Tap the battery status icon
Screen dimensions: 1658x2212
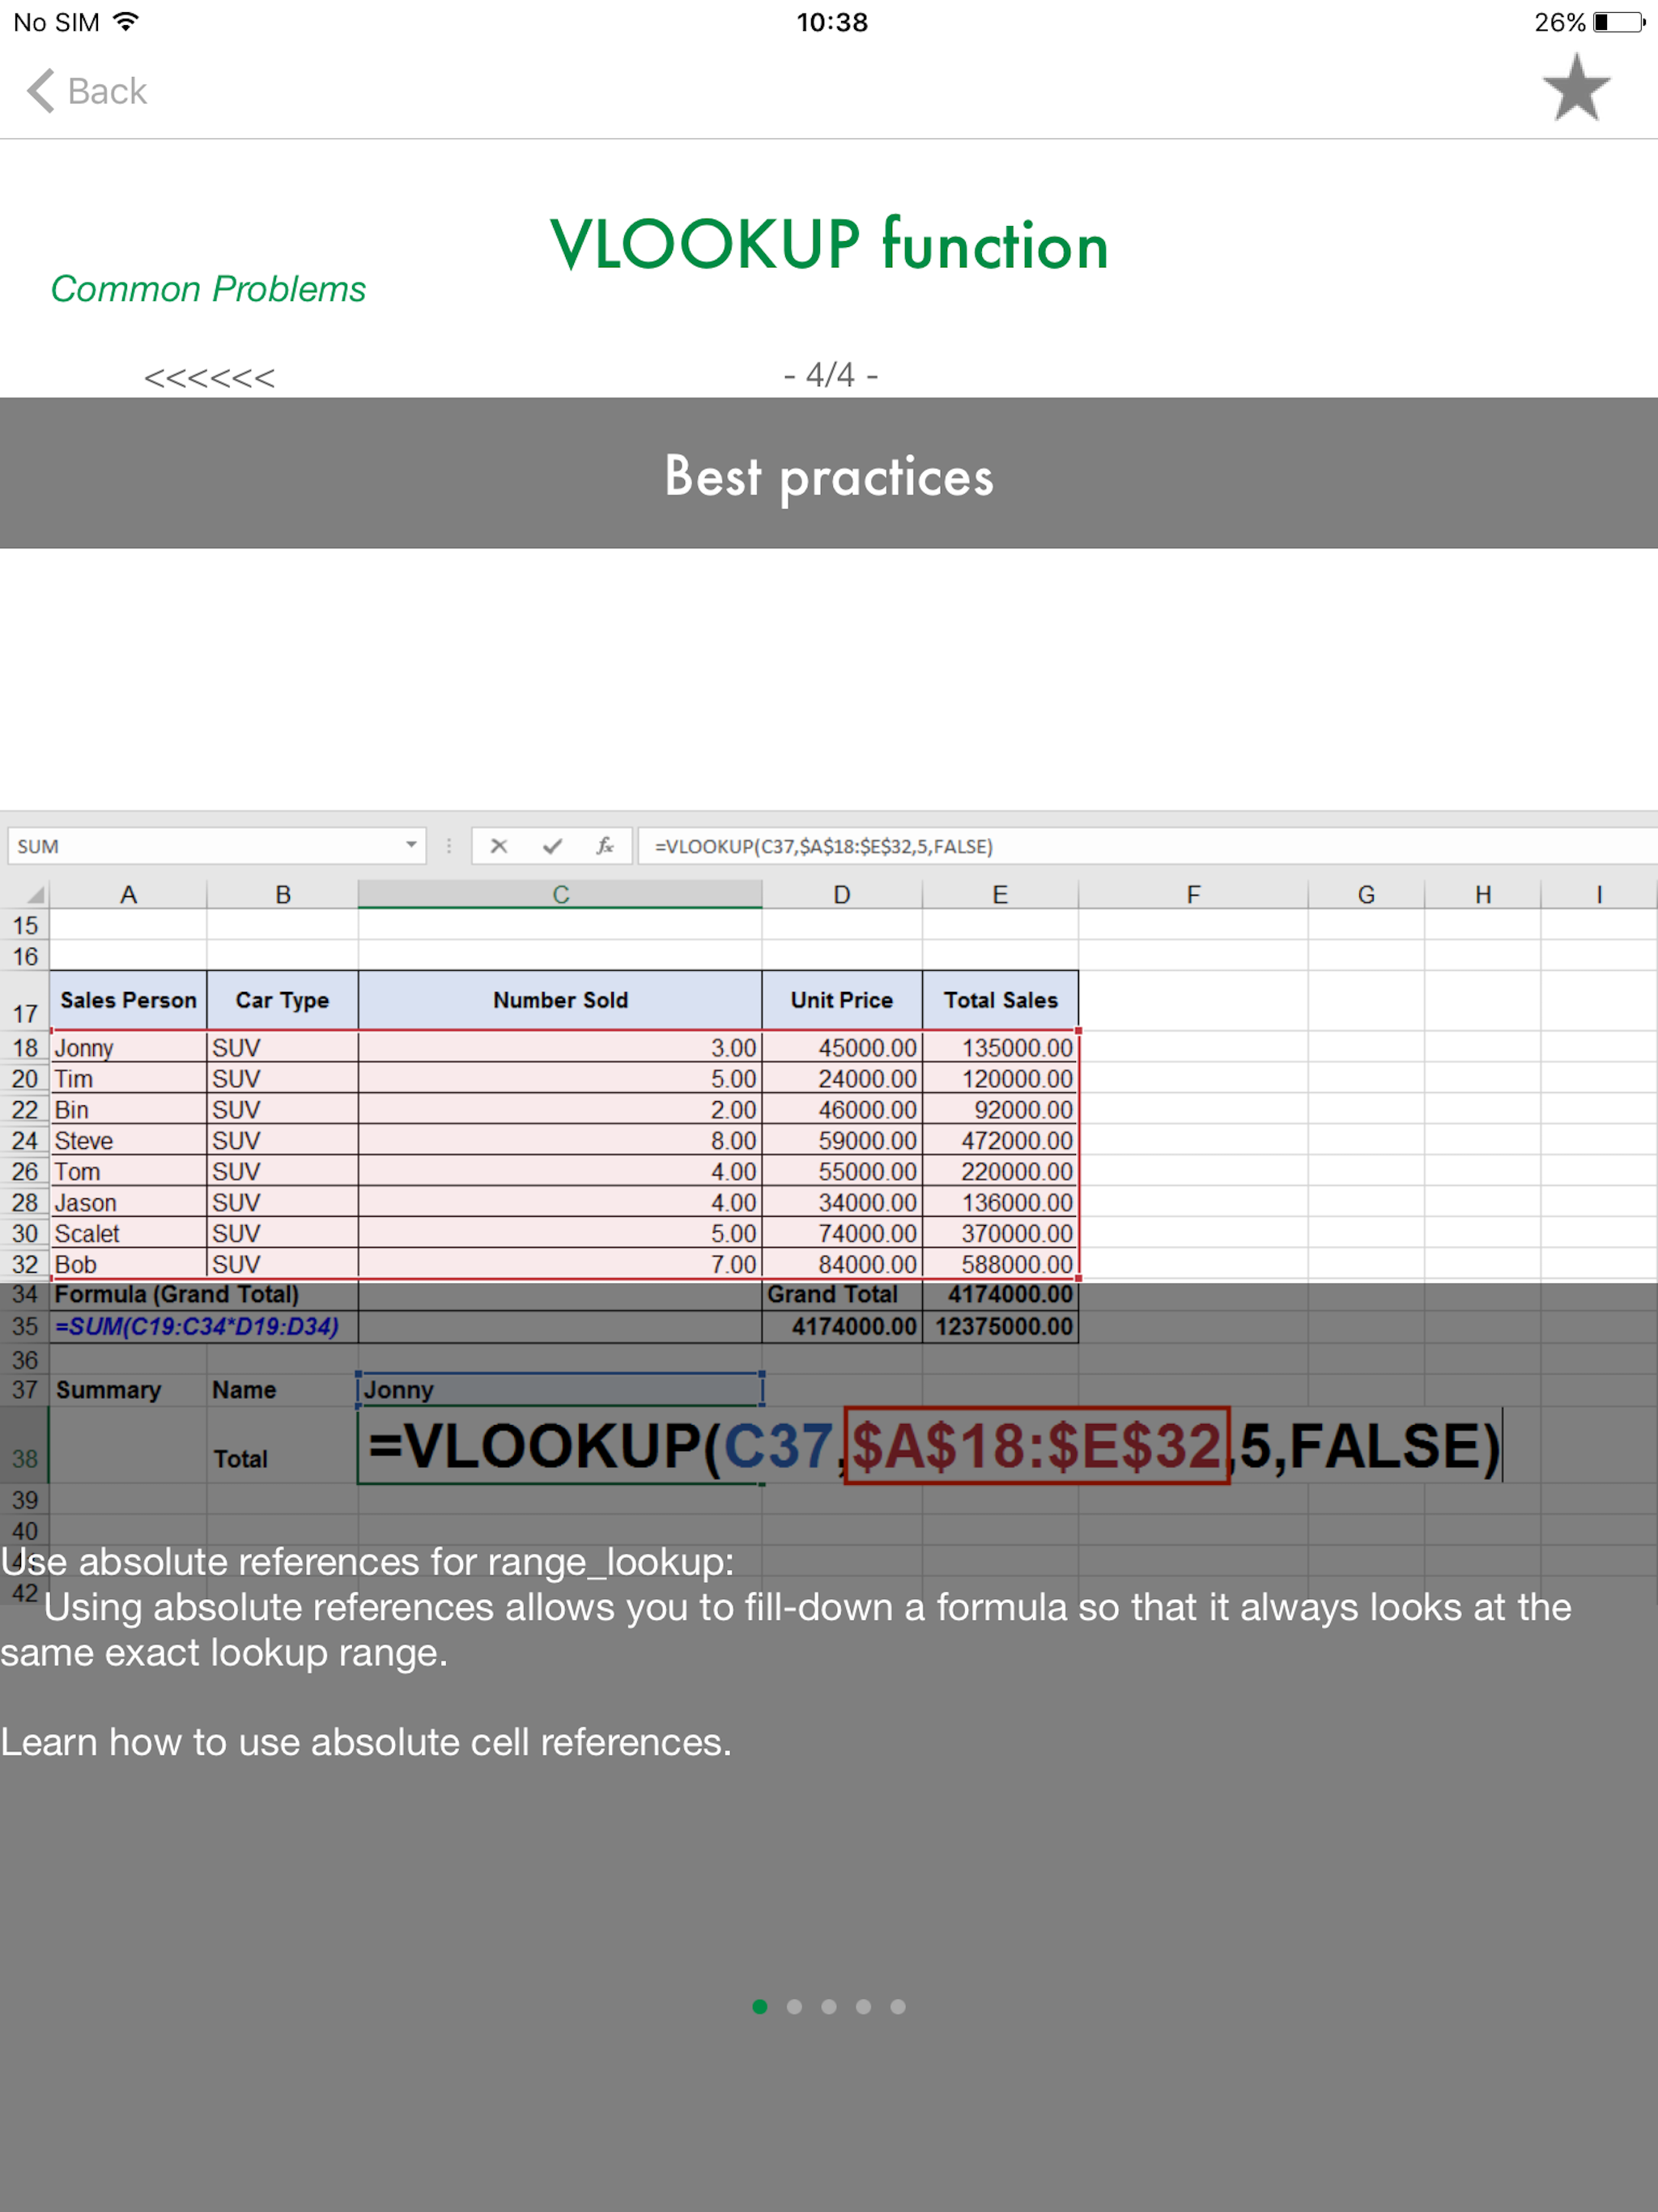(x=1619, y=22)
